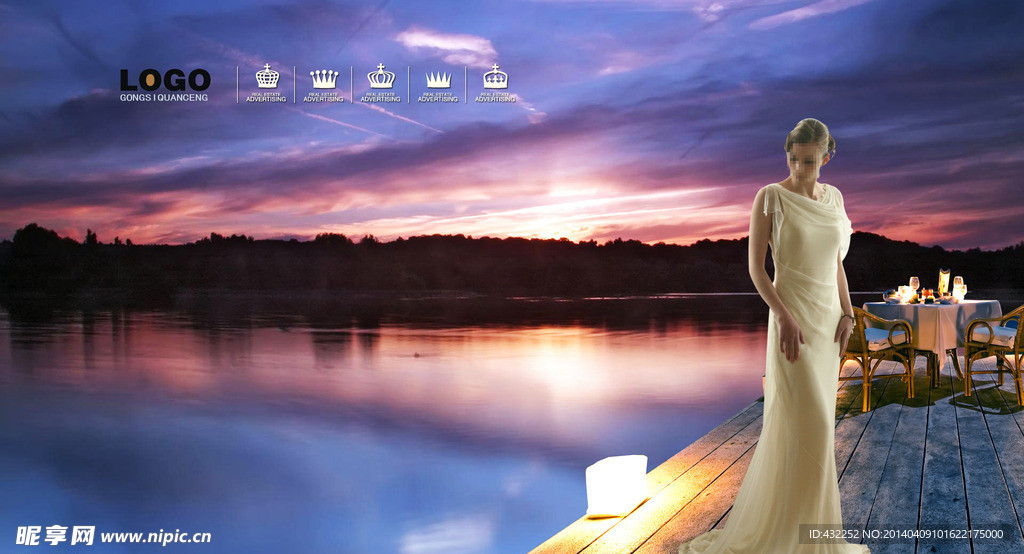Click the black LOGO wordmark
Image resolution: width=1024 pixels, height=554 pixels.
(x=165, y=80)
